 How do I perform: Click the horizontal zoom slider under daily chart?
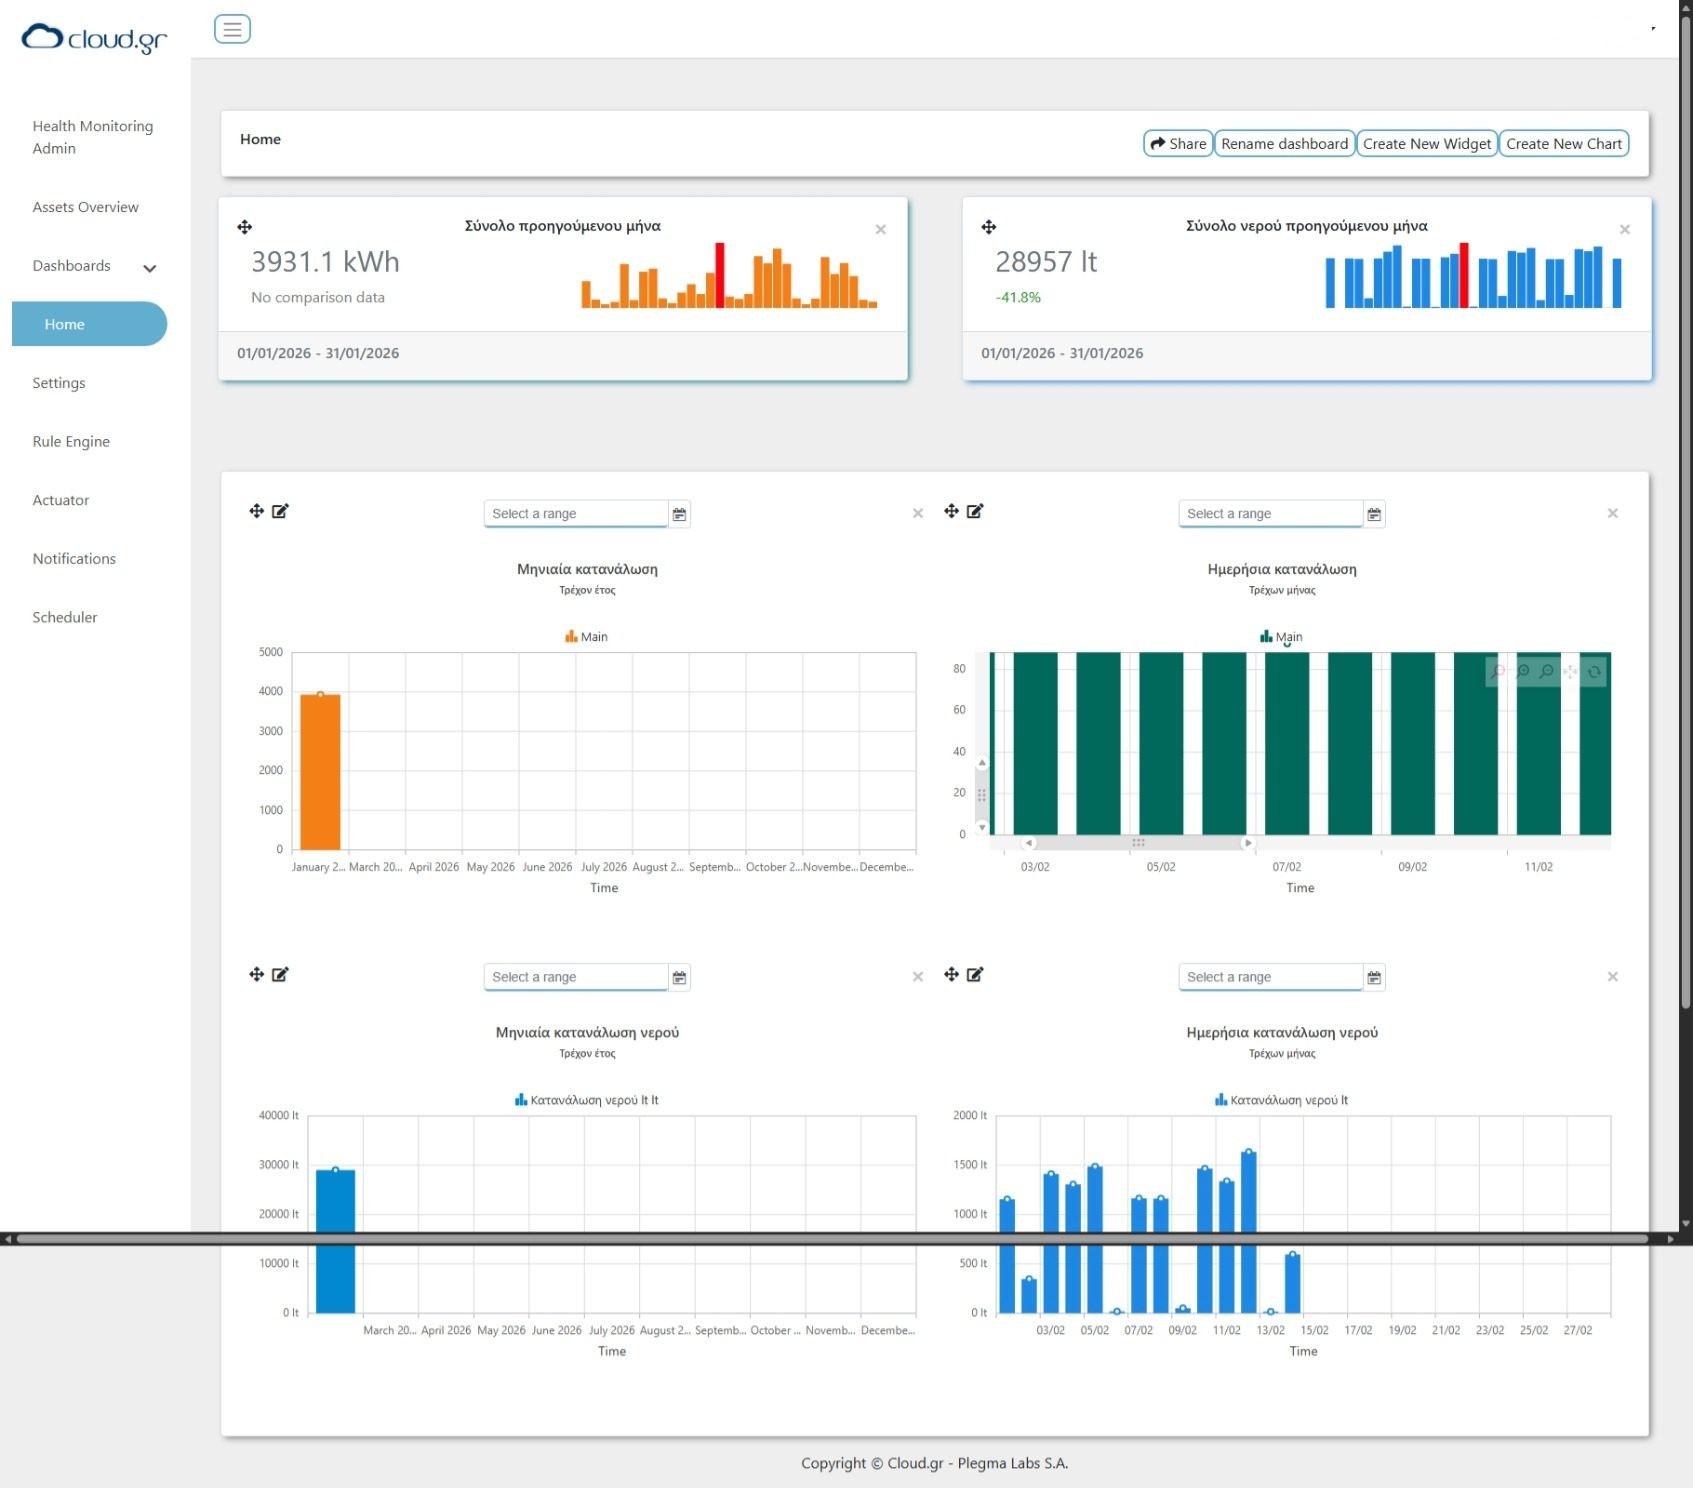pos(1137,843)
